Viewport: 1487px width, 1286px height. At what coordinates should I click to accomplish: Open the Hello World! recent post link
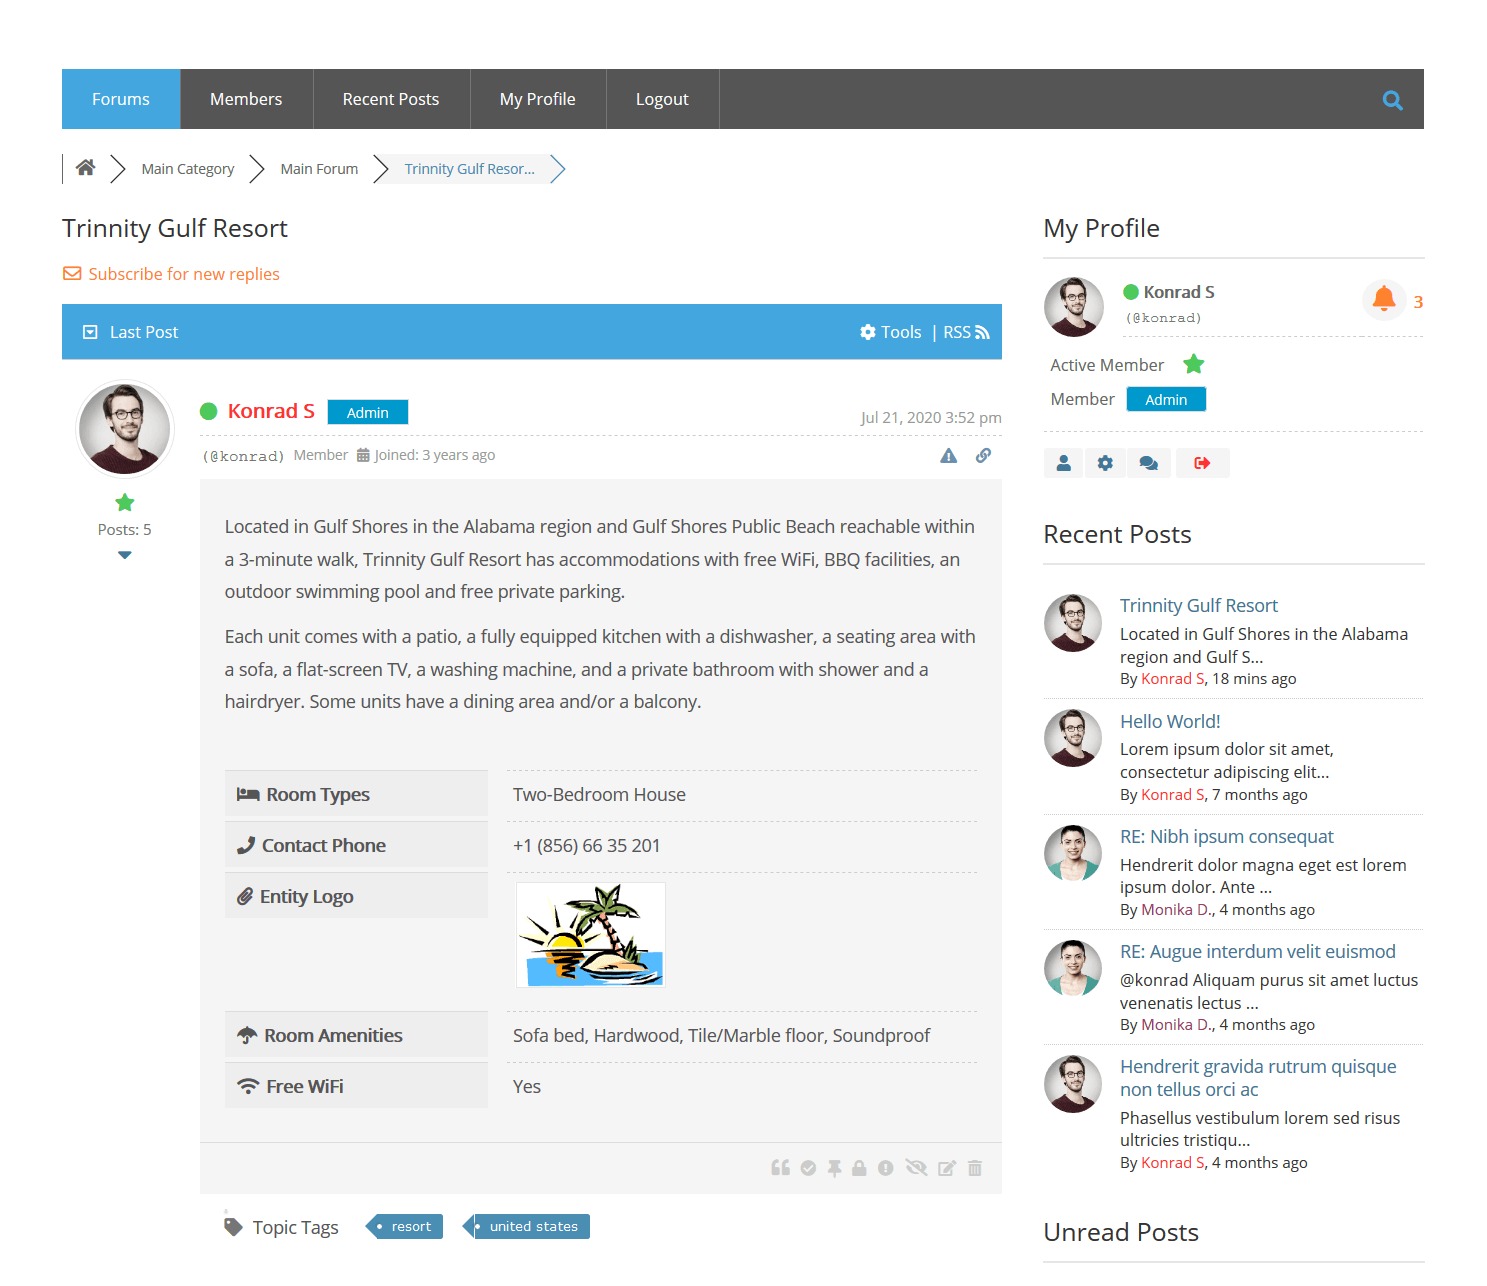pos(1169,721)
